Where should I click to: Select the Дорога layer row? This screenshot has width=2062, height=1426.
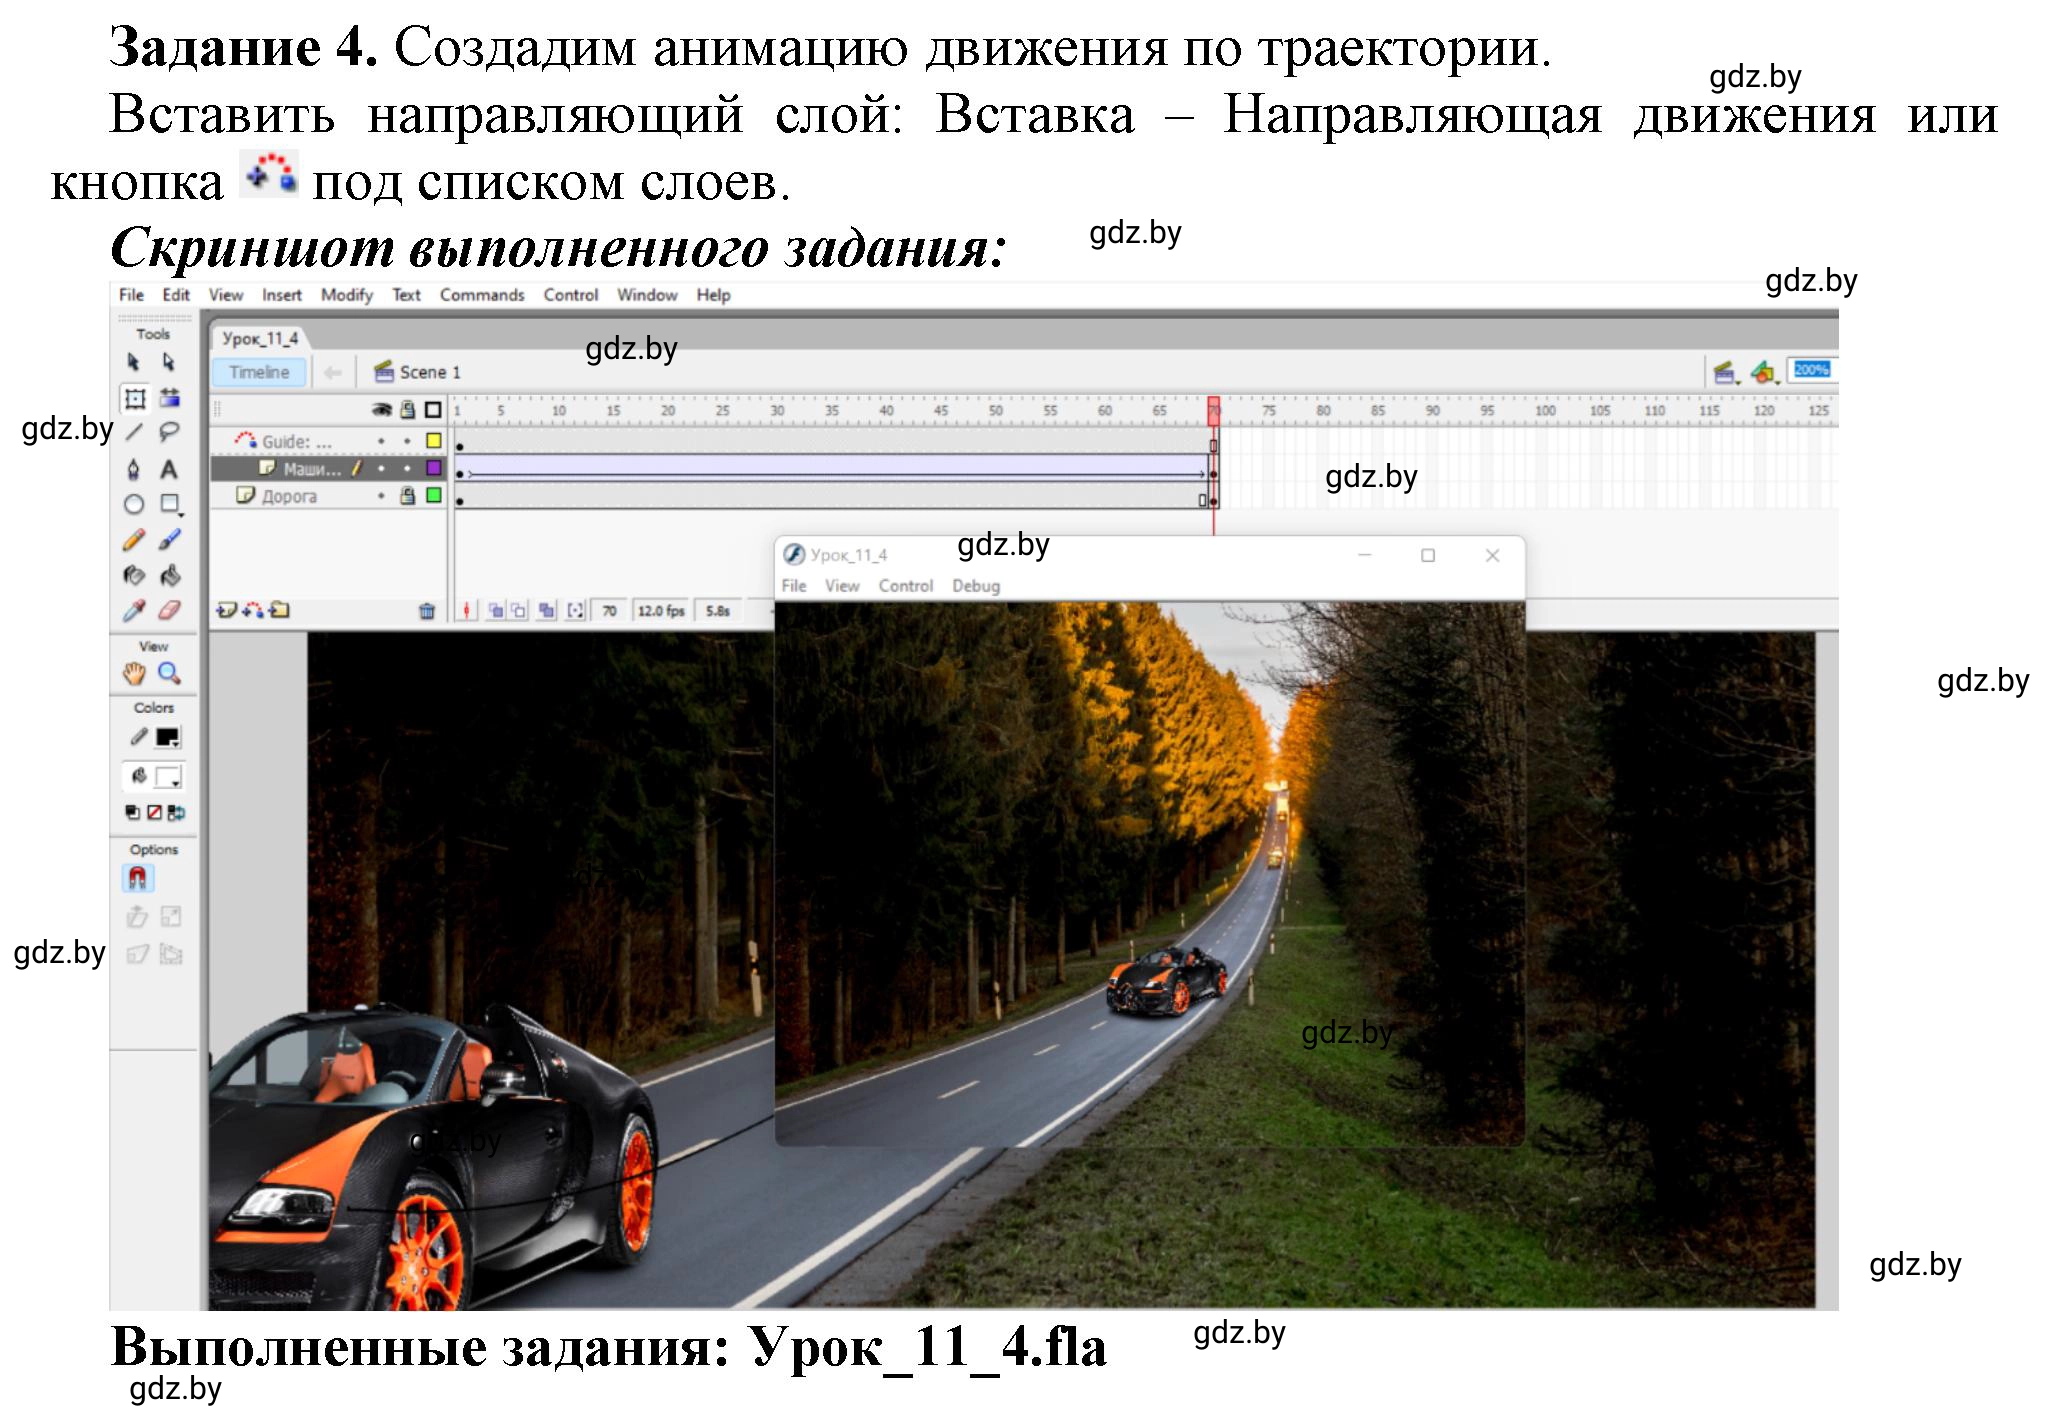330,496
